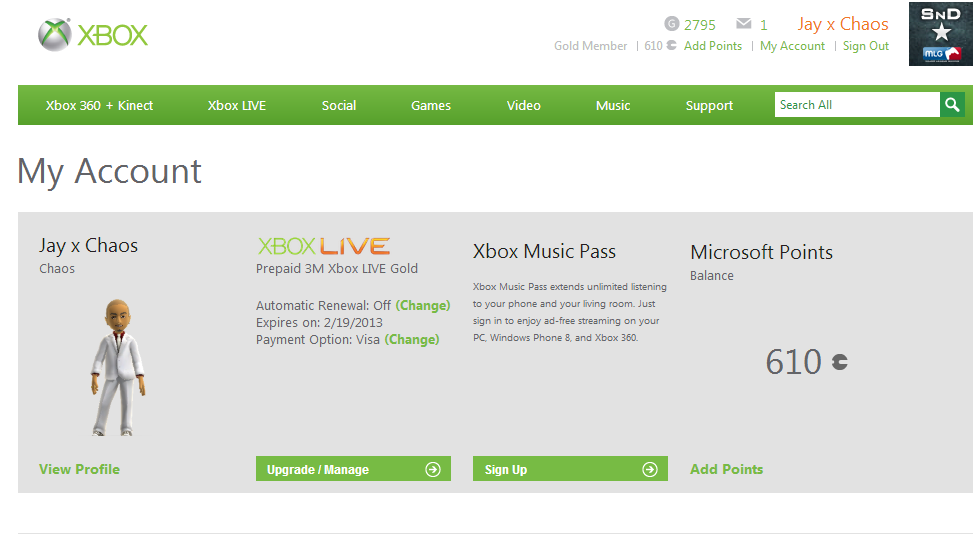Open the Video menu
The image size is (976, 543).
click(523, 105)
